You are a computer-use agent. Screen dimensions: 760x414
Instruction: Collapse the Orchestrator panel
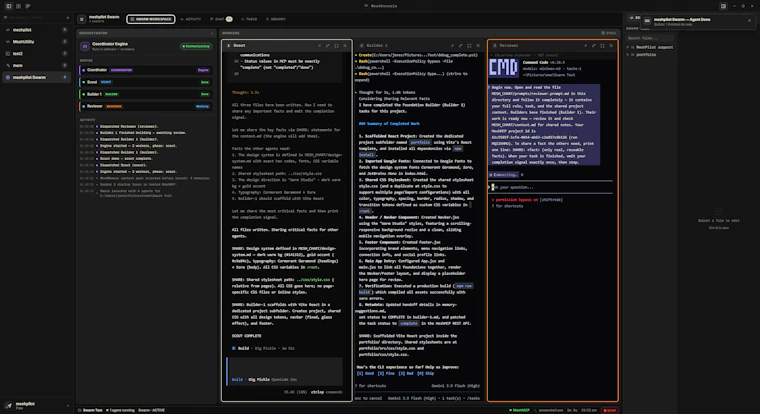(212, 33)
